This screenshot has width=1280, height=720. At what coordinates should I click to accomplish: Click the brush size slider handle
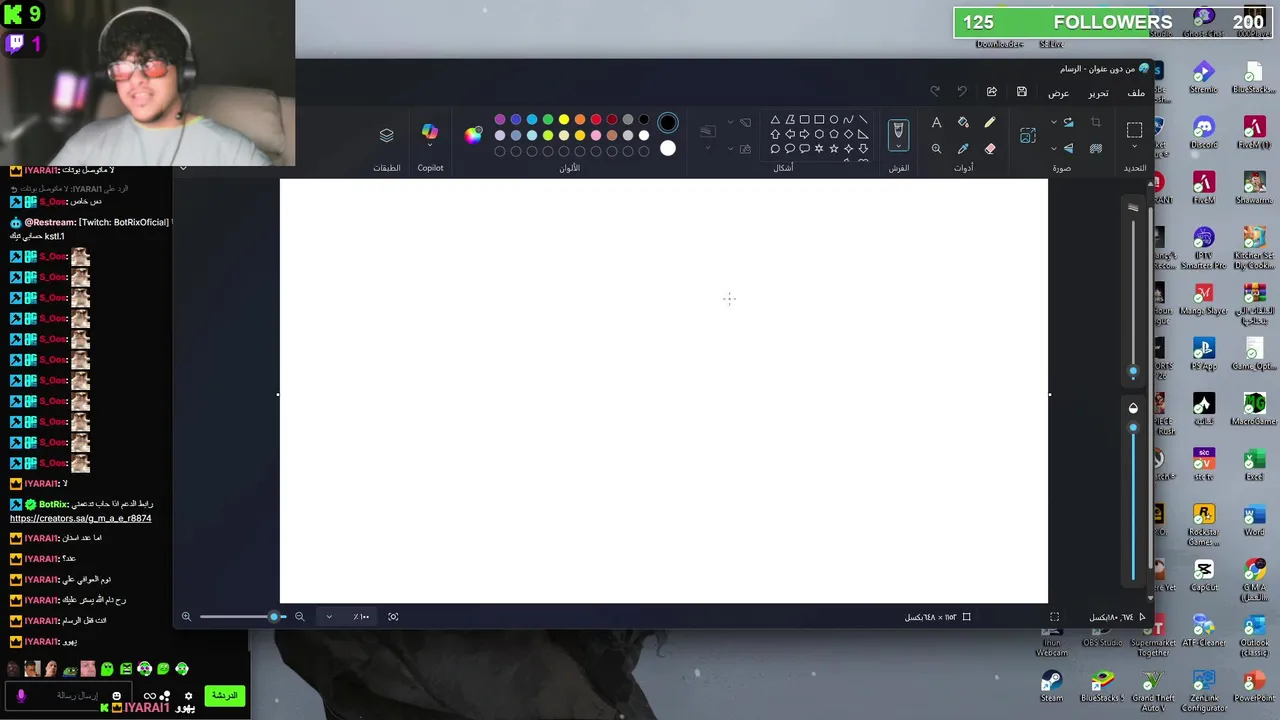[x=1133, y=372]
